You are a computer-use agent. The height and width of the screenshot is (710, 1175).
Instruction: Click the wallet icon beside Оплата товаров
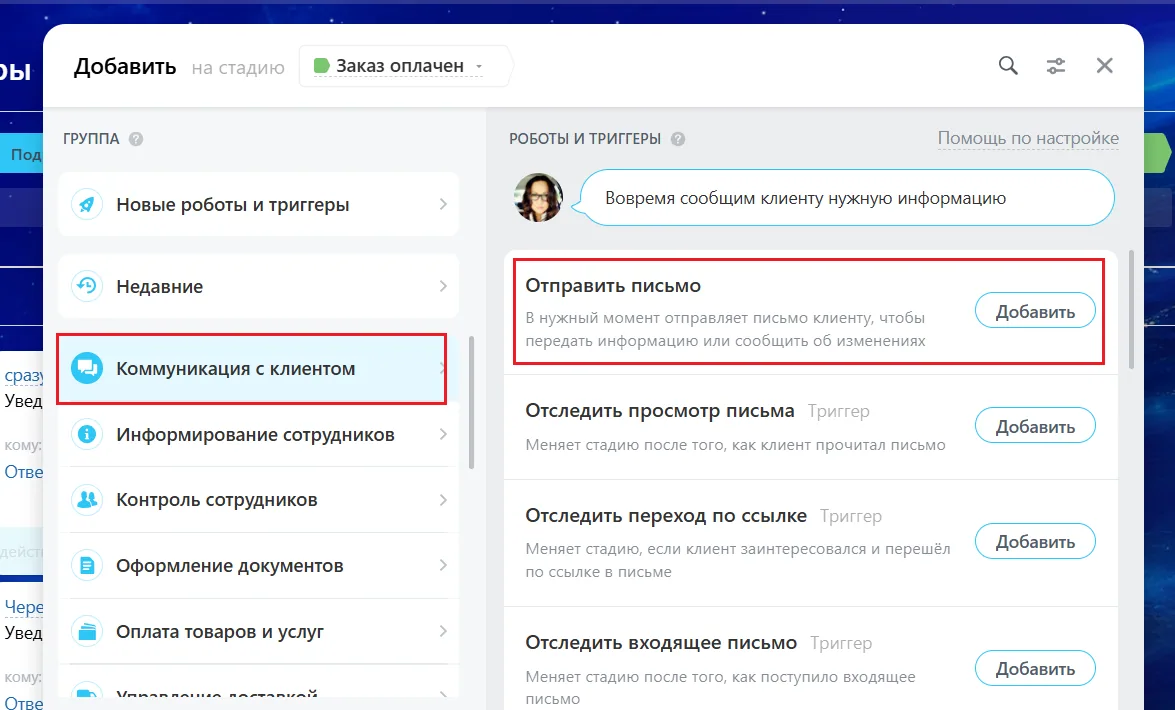(x=87, y=631)
